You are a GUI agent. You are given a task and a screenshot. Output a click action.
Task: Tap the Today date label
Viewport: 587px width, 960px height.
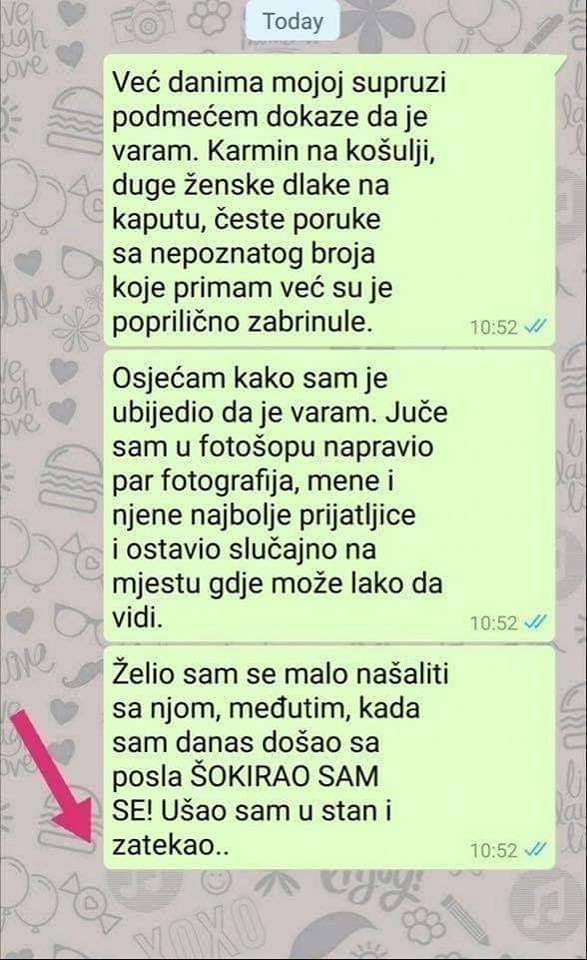pos(293,21)
